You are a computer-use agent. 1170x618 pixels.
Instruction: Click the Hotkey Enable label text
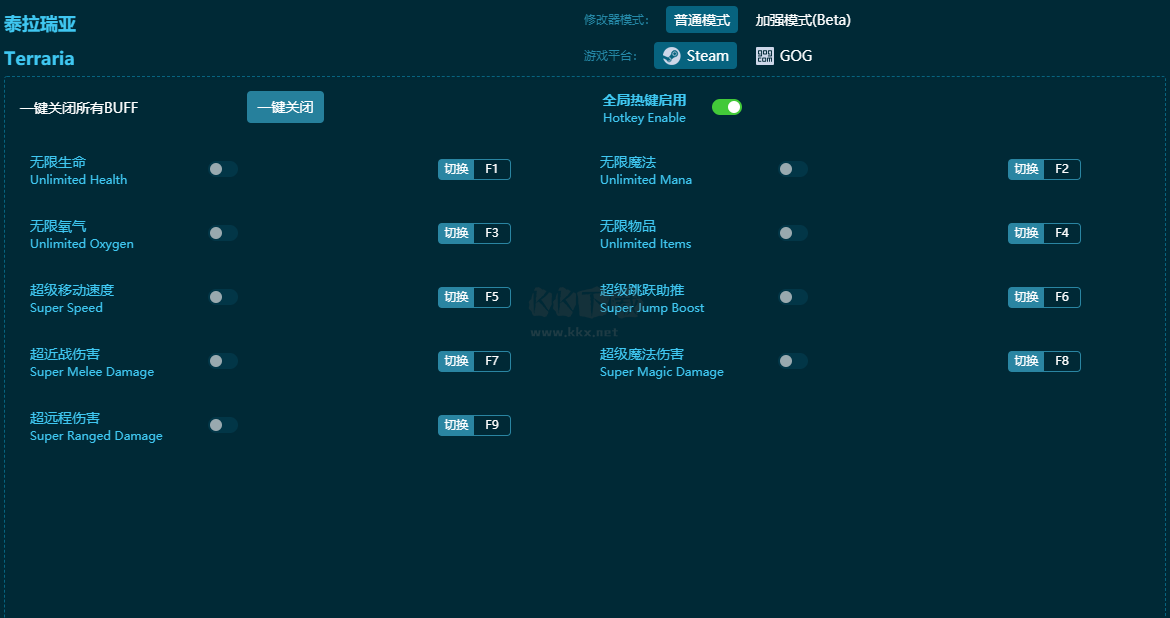644,118
